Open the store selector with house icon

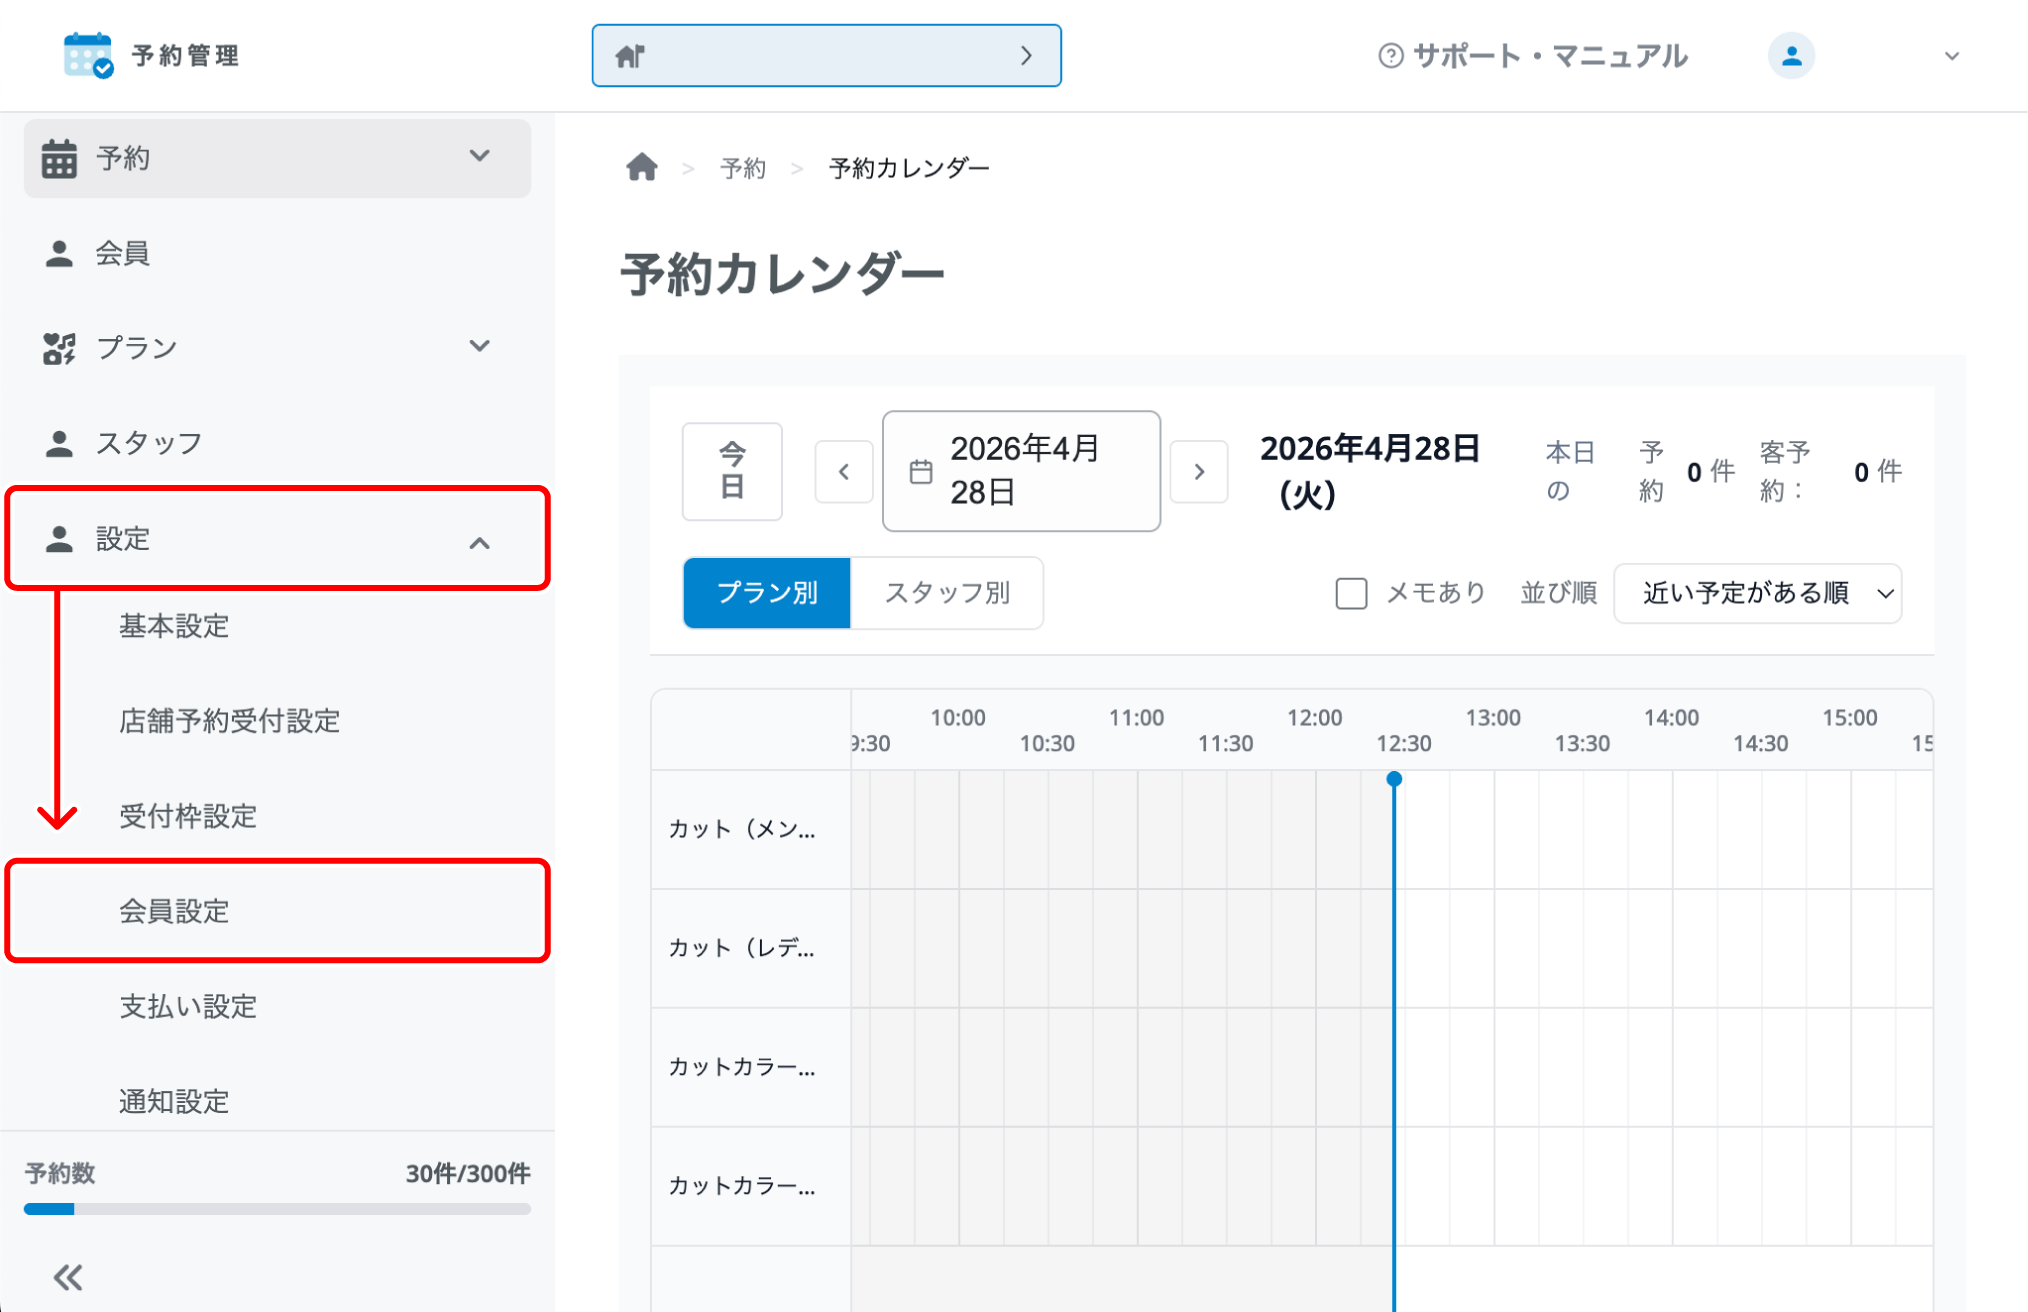click(826, 56)
